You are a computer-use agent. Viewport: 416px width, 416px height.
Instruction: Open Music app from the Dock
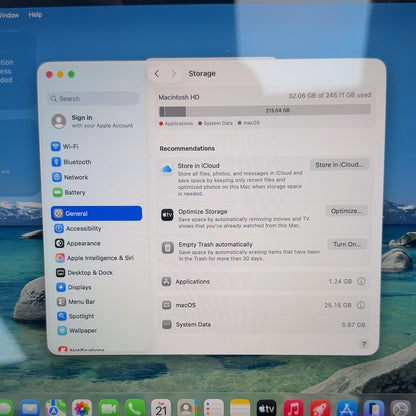point(293,408)
